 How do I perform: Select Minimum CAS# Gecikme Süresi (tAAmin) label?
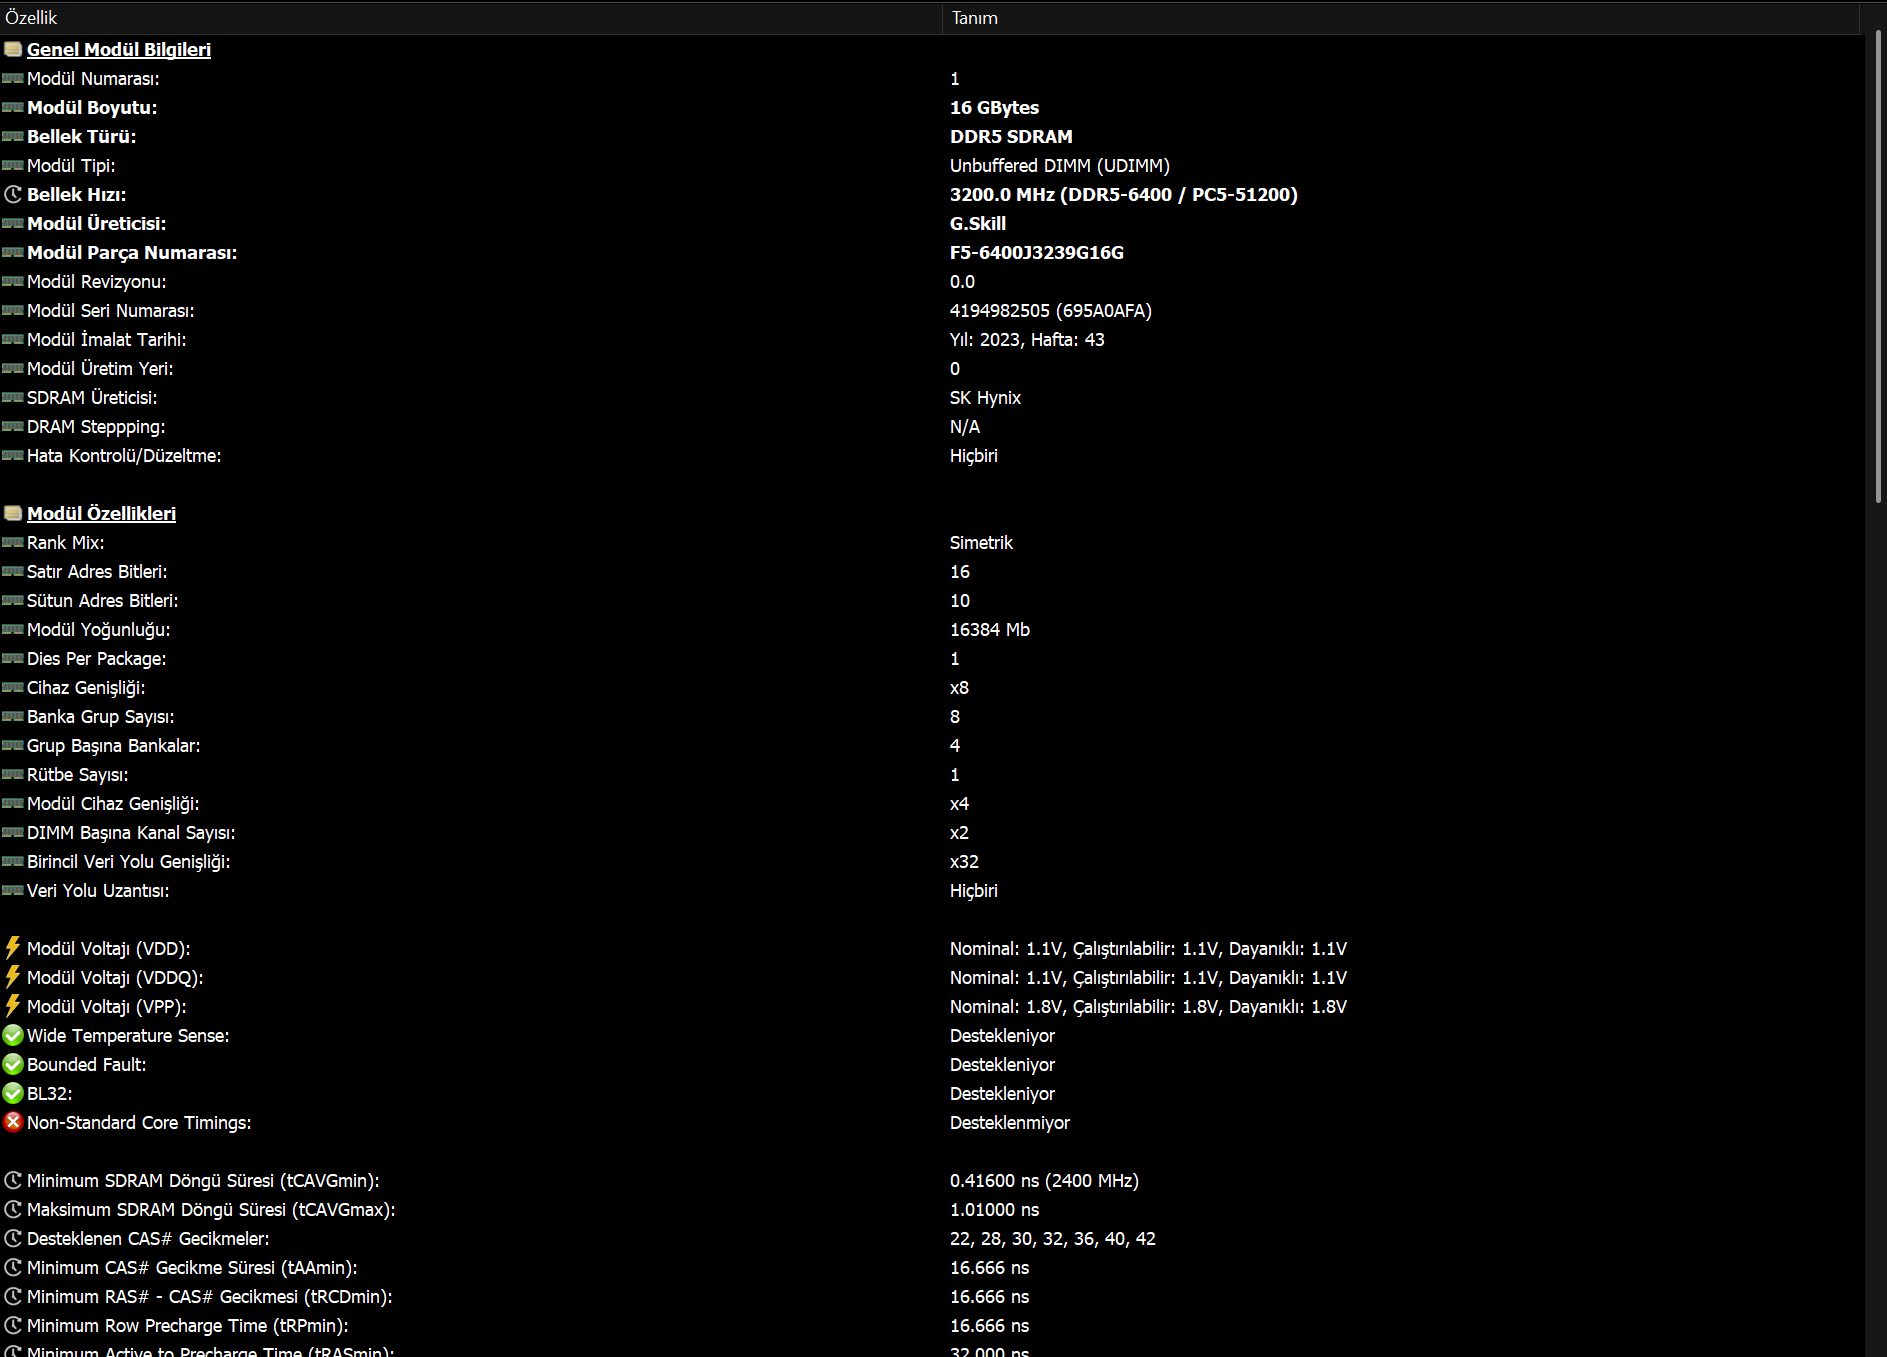point(192,1267)
